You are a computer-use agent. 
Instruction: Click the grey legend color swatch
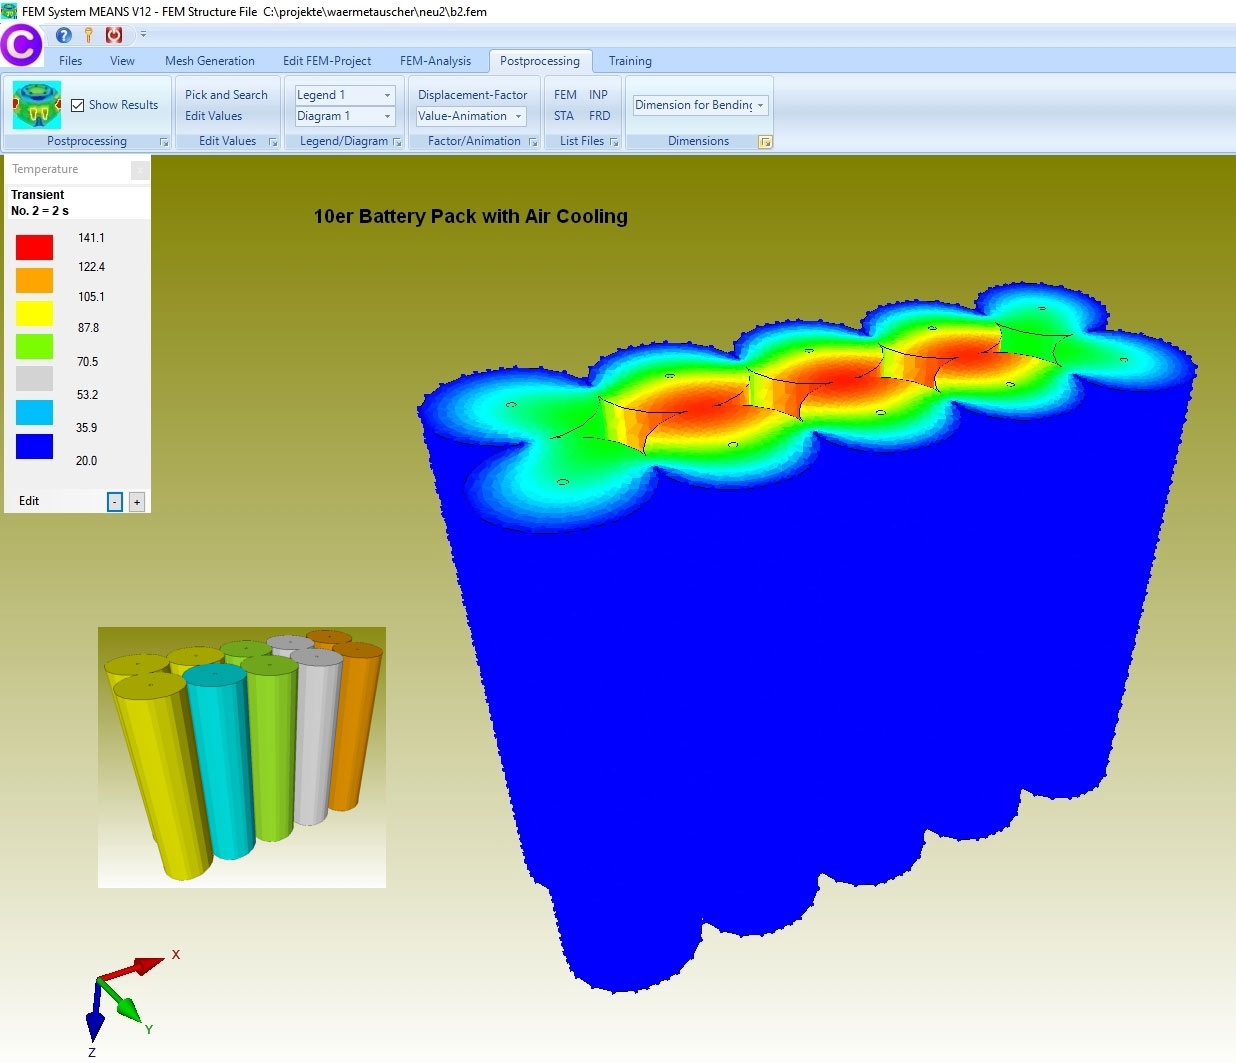pyautogui.click(x=34, y=378)
